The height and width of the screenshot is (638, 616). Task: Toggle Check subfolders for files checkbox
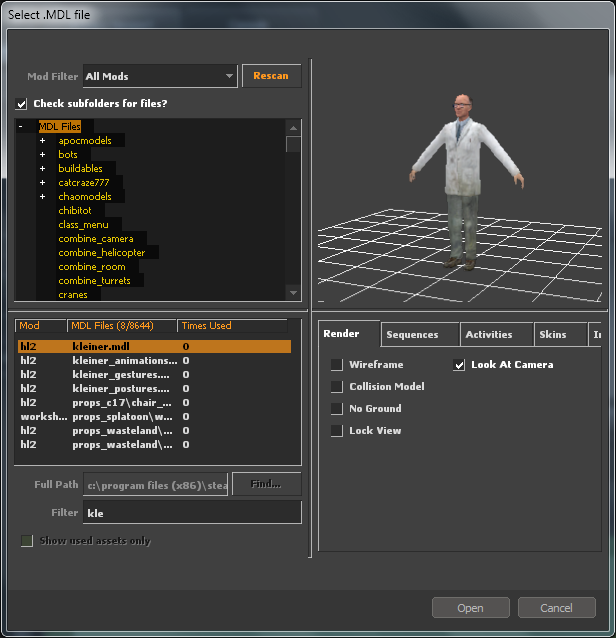pos(21,104)
